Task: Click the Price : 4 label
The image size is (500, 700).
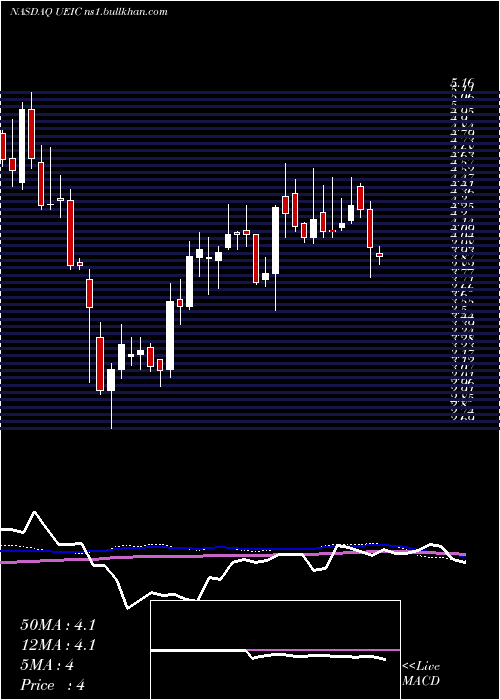Action: [52, 685]
